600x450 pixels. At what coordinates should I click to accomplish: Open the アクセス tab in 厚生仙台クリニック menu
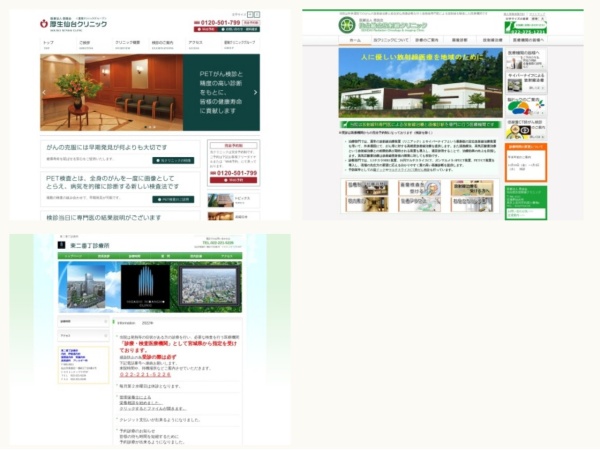tap(195, 44)
